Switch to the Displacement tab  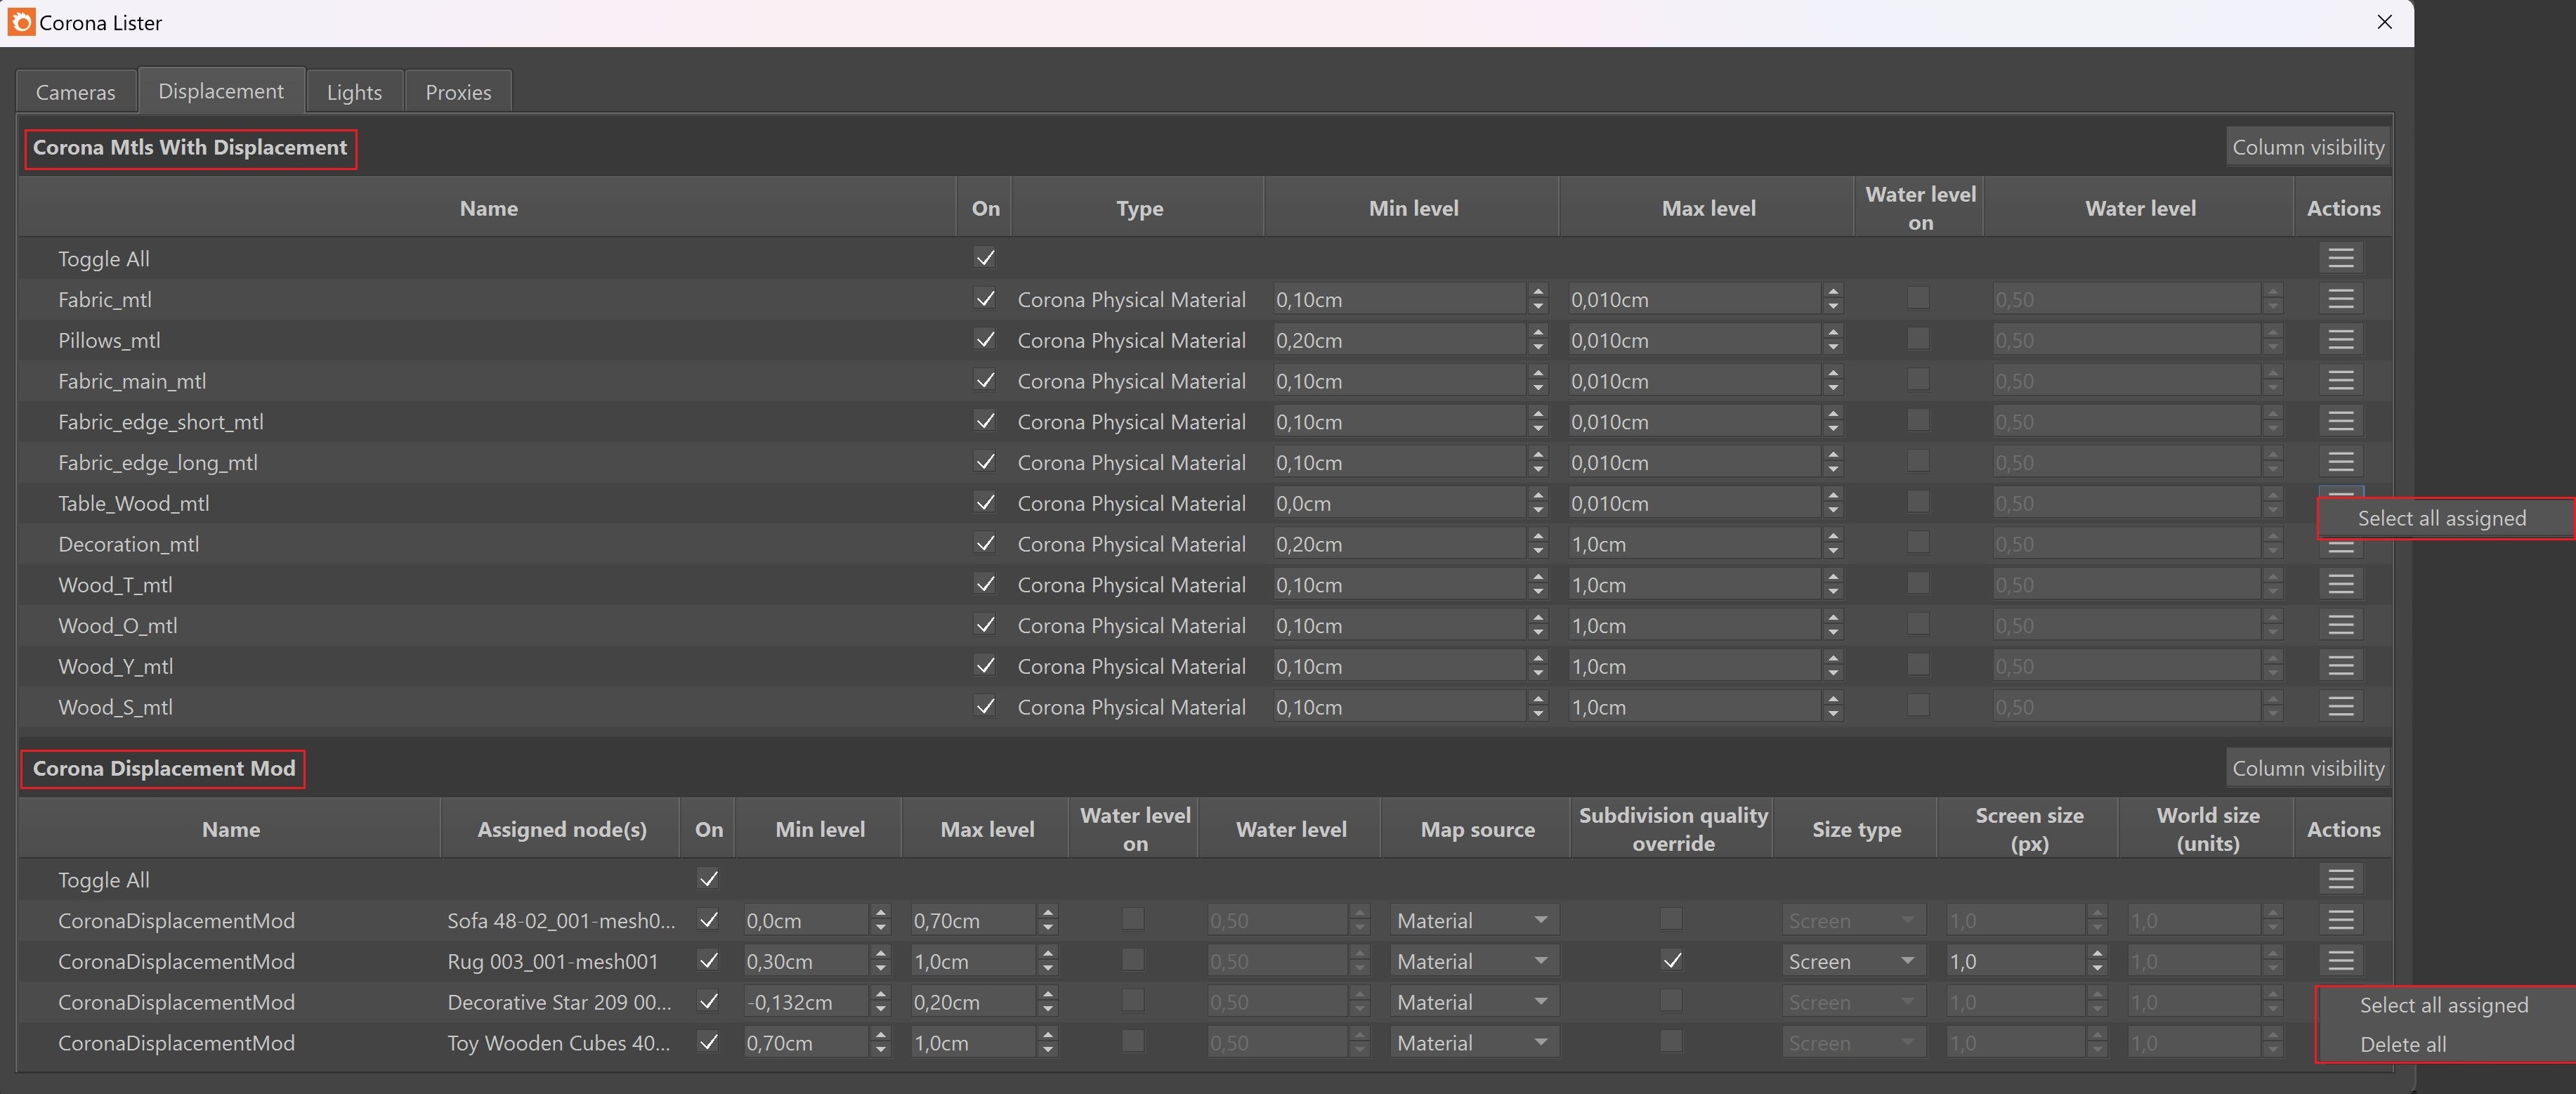click(221, 91)
